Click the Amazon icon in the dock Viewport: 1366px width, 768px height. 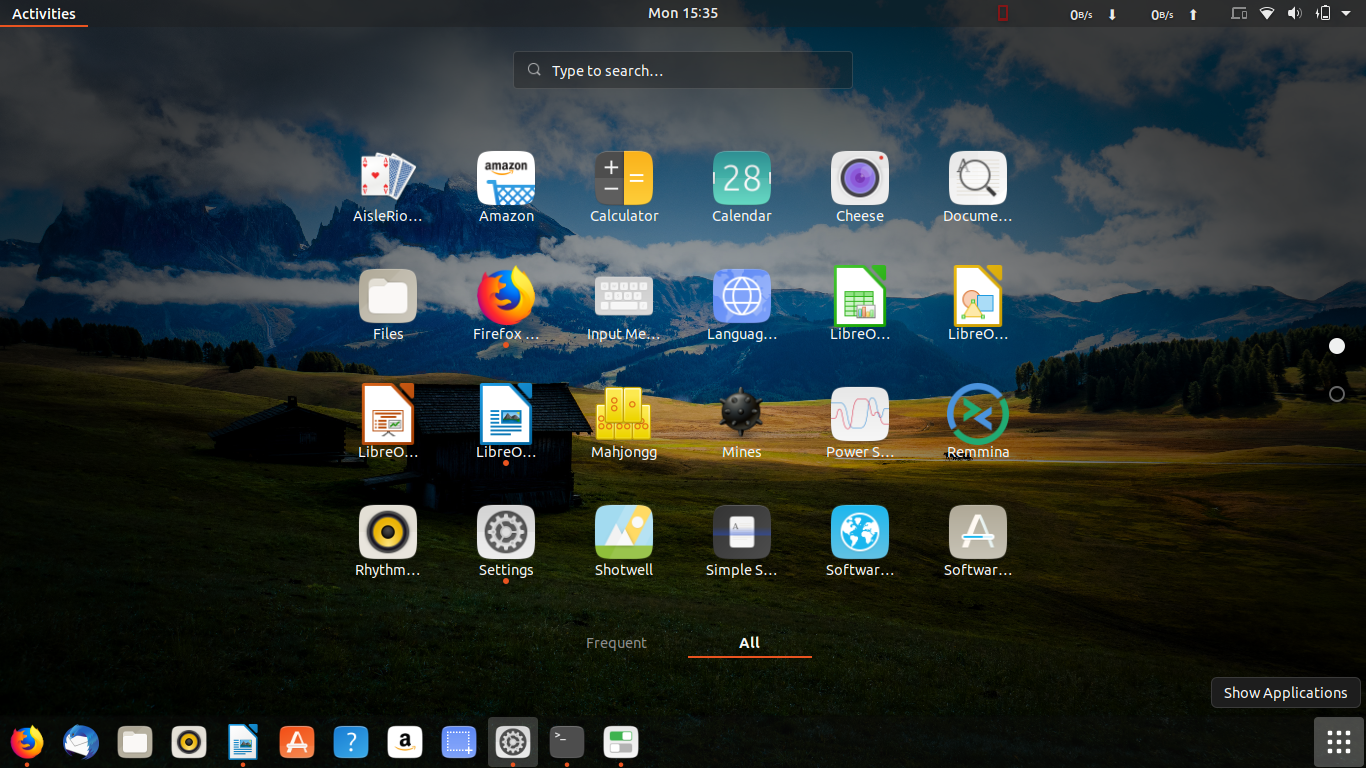coord(405,742)
